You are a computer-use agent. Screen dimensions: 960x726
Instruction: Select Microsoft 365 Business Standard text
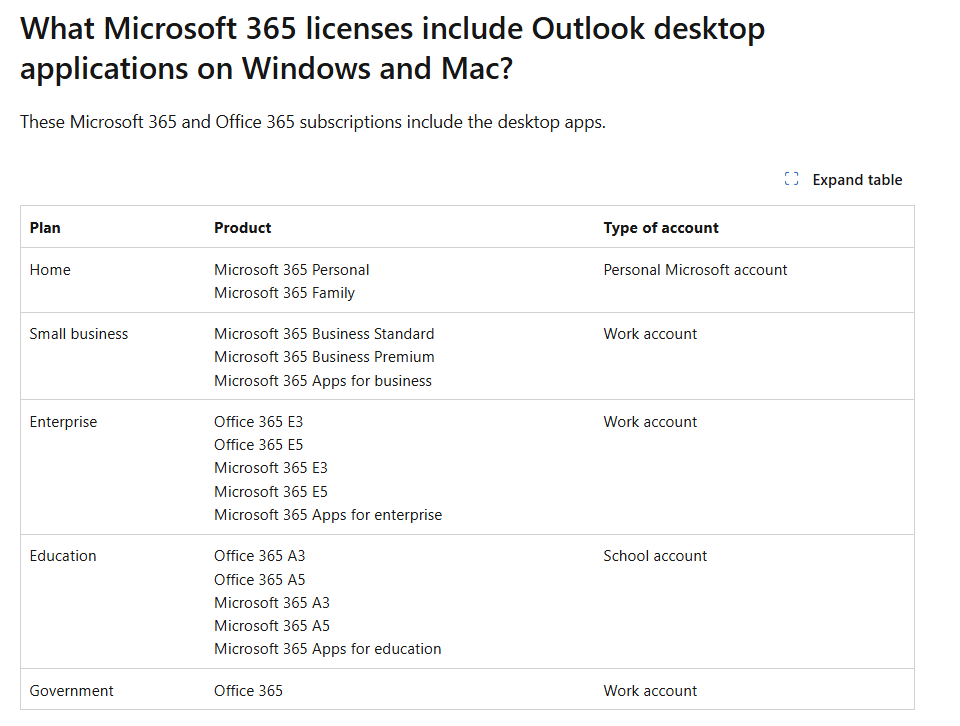(x=324, y=334)
